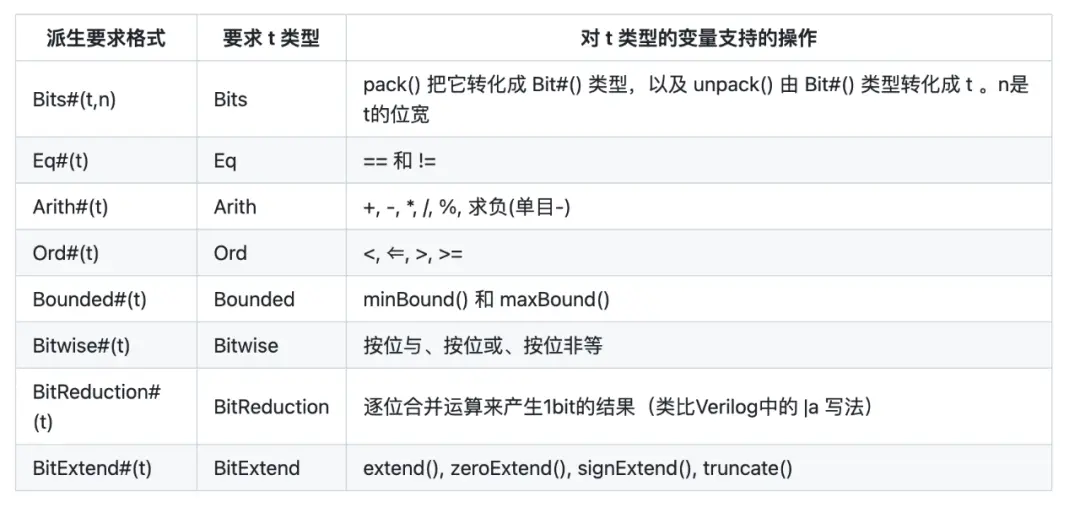This screenshot has width=1080, height=513.
Task: Click the 按位与、按位或、按位非等 cell
Action: [x=483, y=346]
